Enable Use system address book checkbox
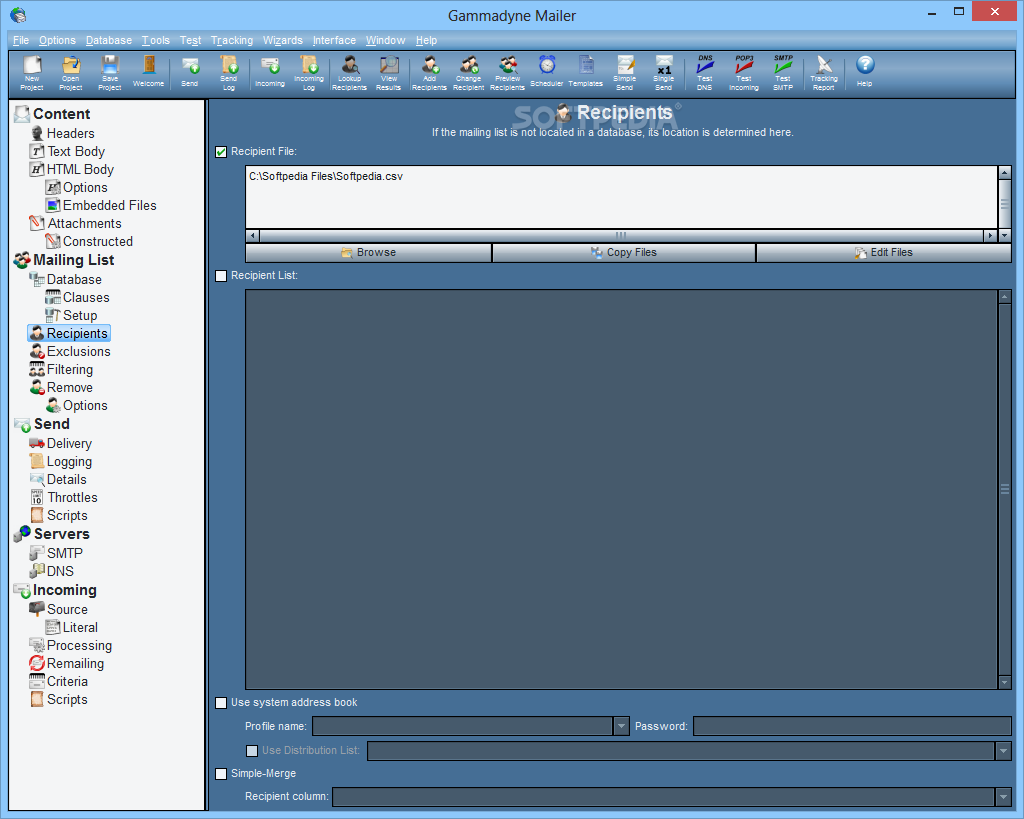 click(x=221, y=703)
